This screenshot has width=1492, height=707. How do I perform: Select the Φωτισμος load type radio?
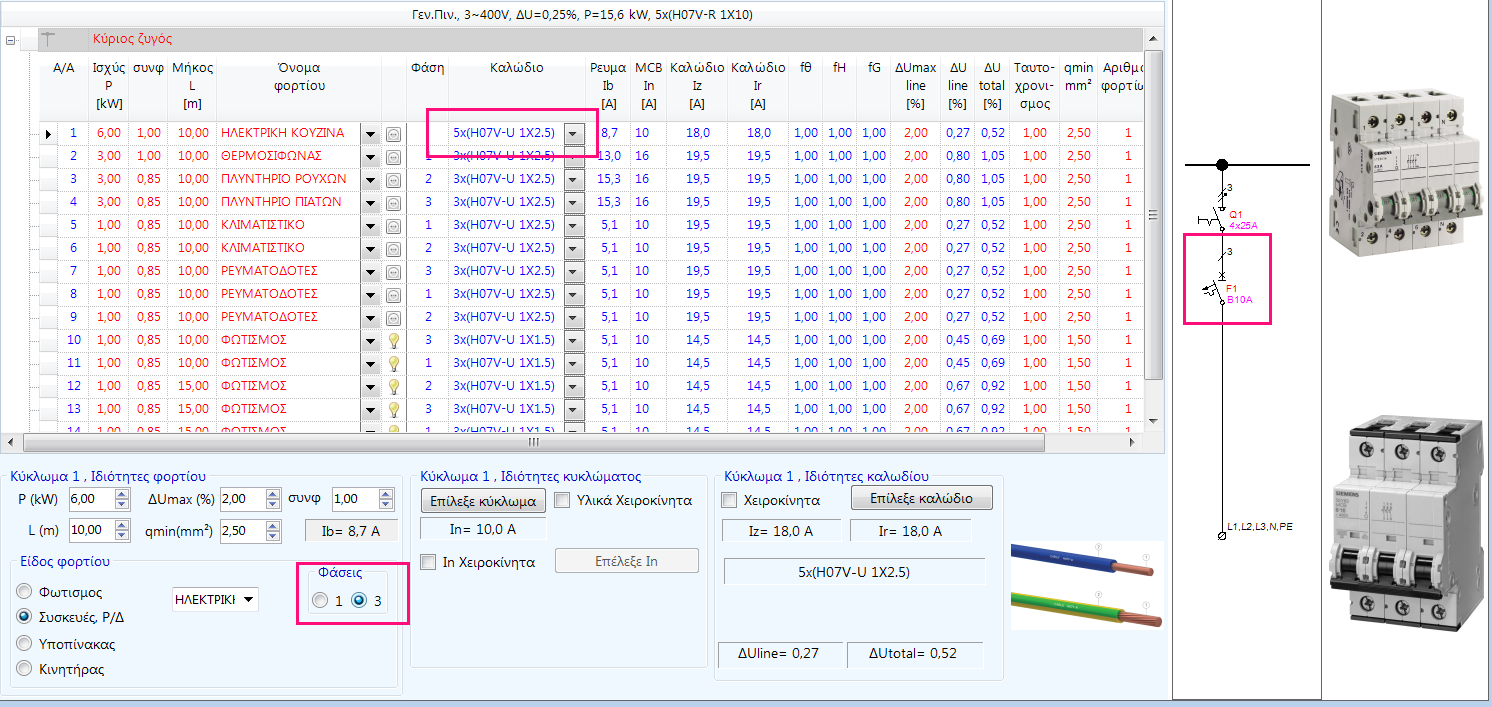pos(25,592)
